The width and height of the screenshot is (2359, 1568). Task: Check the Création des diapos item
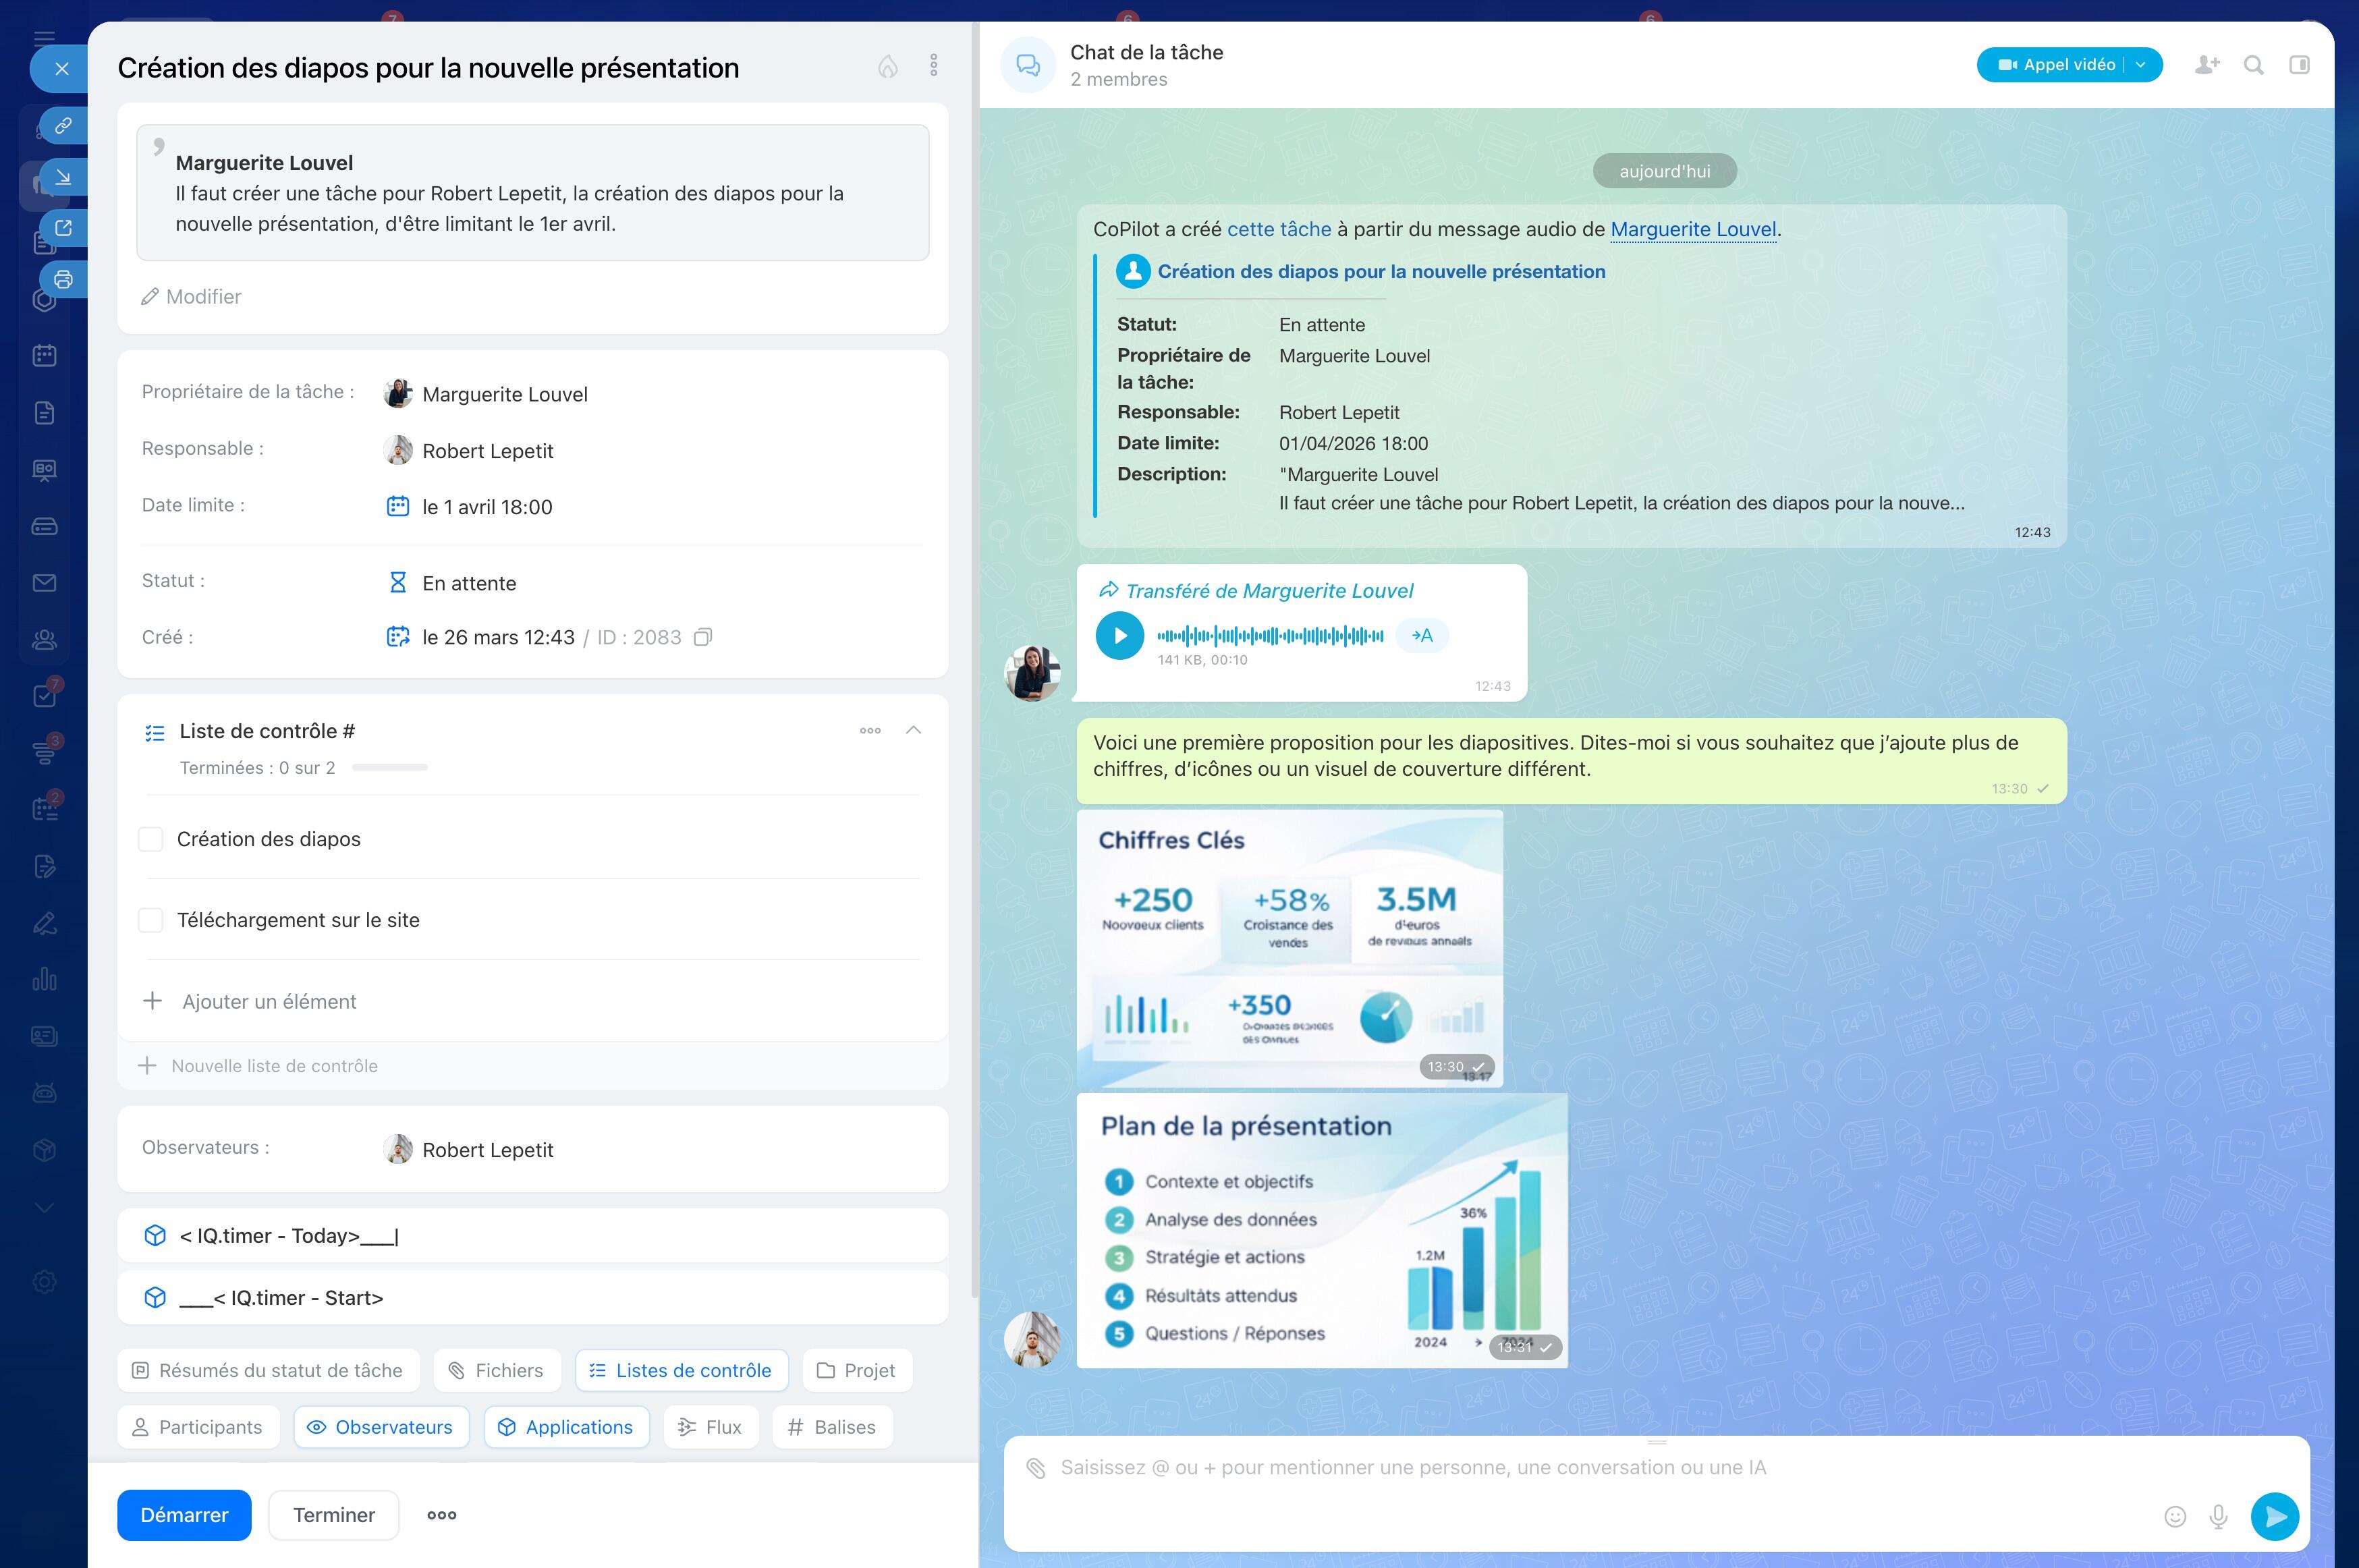pyautogui.click(x=150, y=839)
